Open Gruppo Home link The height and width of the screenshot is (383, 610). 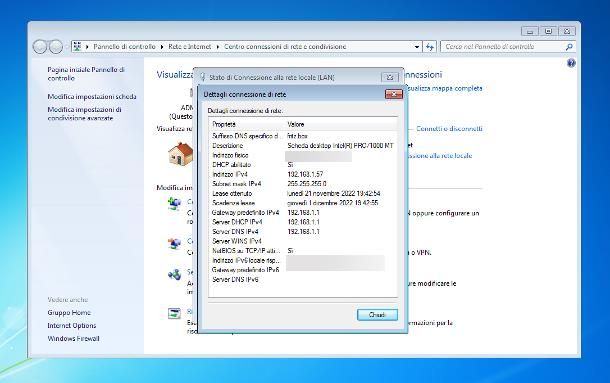69,313
